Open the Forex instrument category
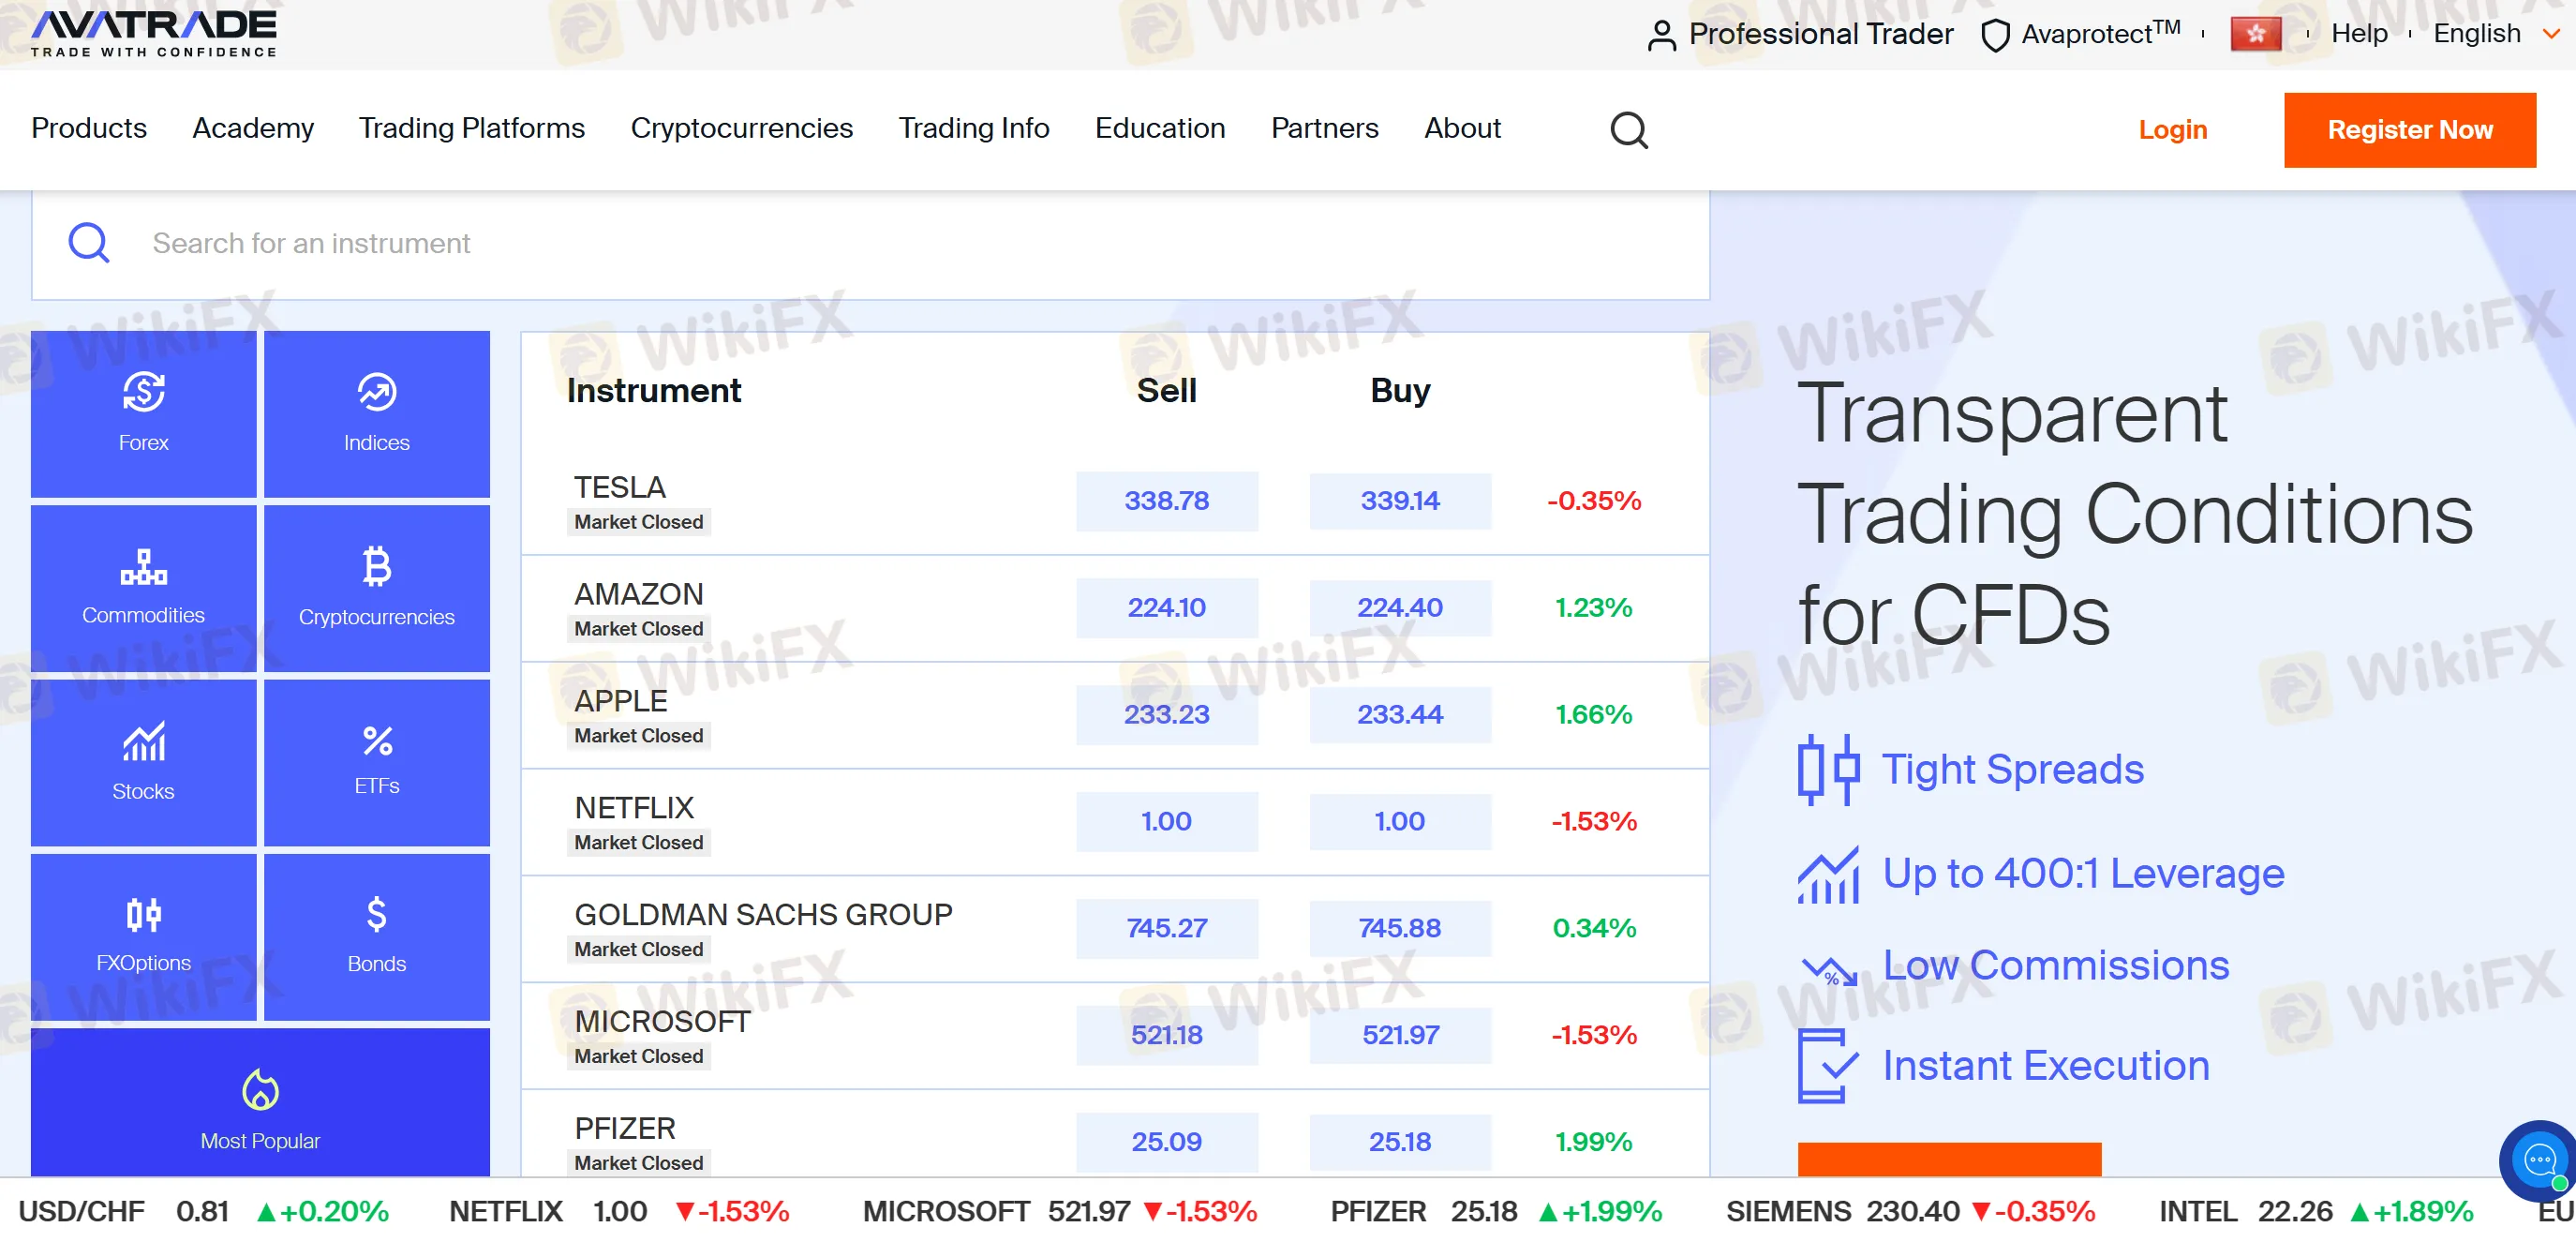The image size is (2576, 1242). coord(143,413)
